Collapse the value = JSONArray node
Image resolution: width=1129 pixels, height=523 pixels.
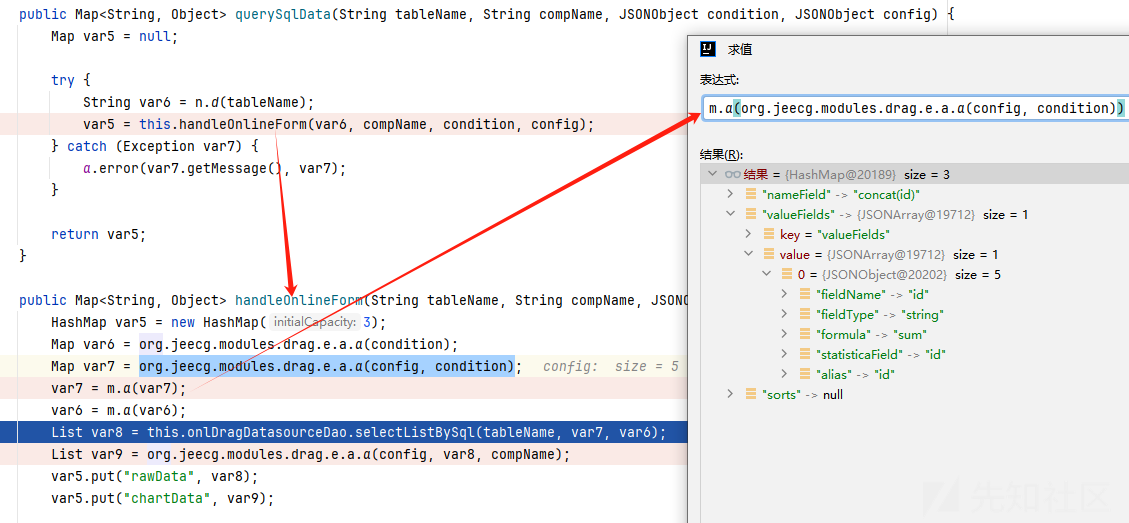coord(748,254)
